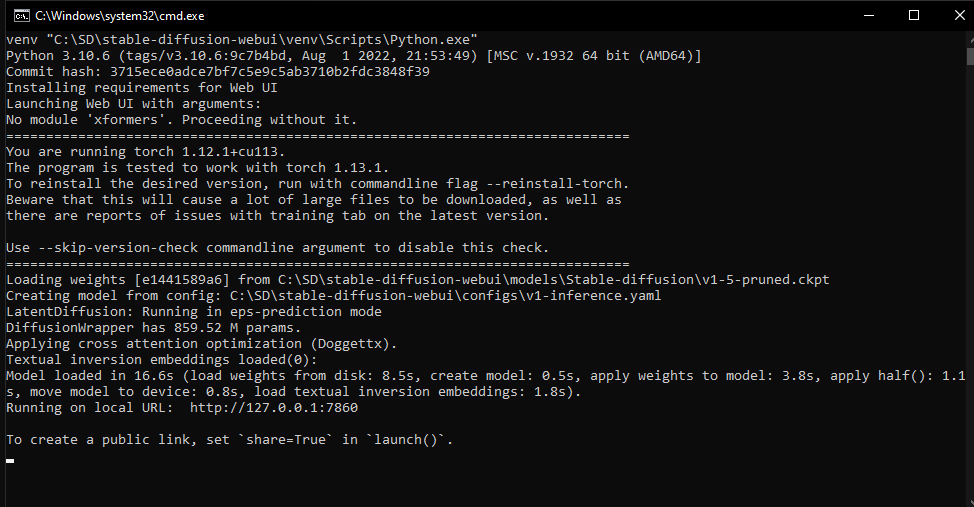Click the scrollbar up arrow

click(970, 39)
